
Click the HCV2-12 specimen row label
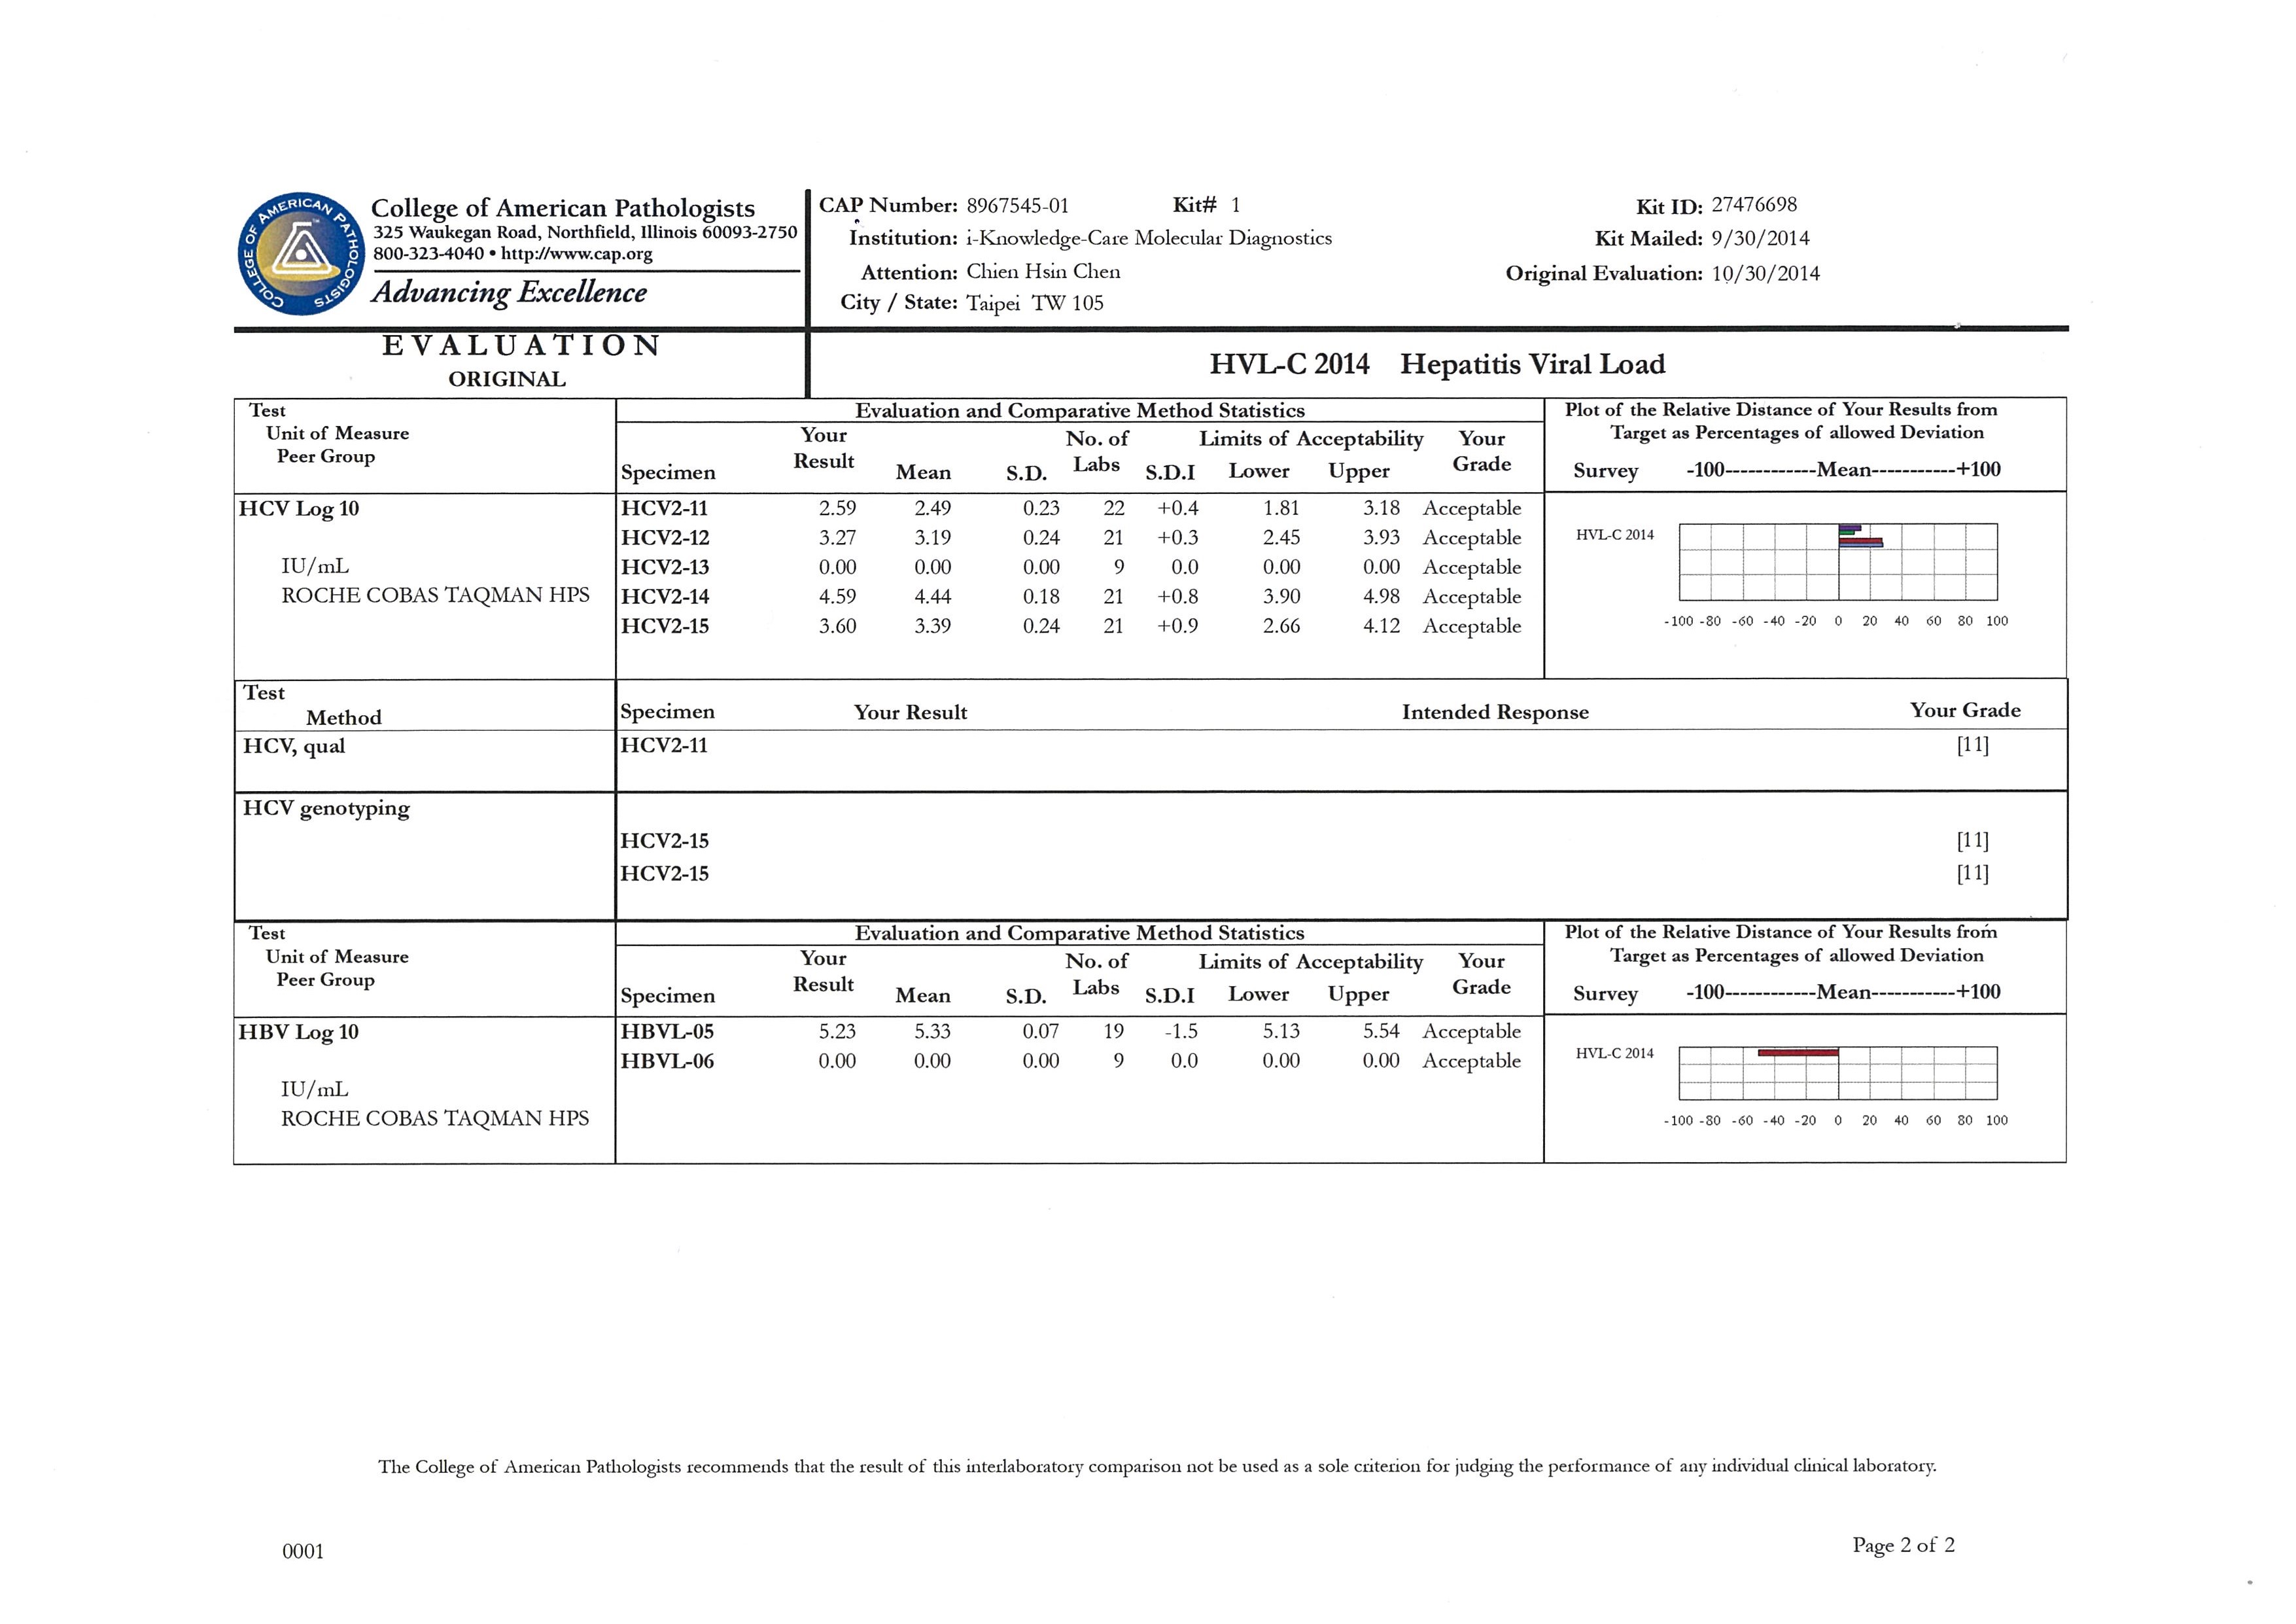click(x=664, y=538)
